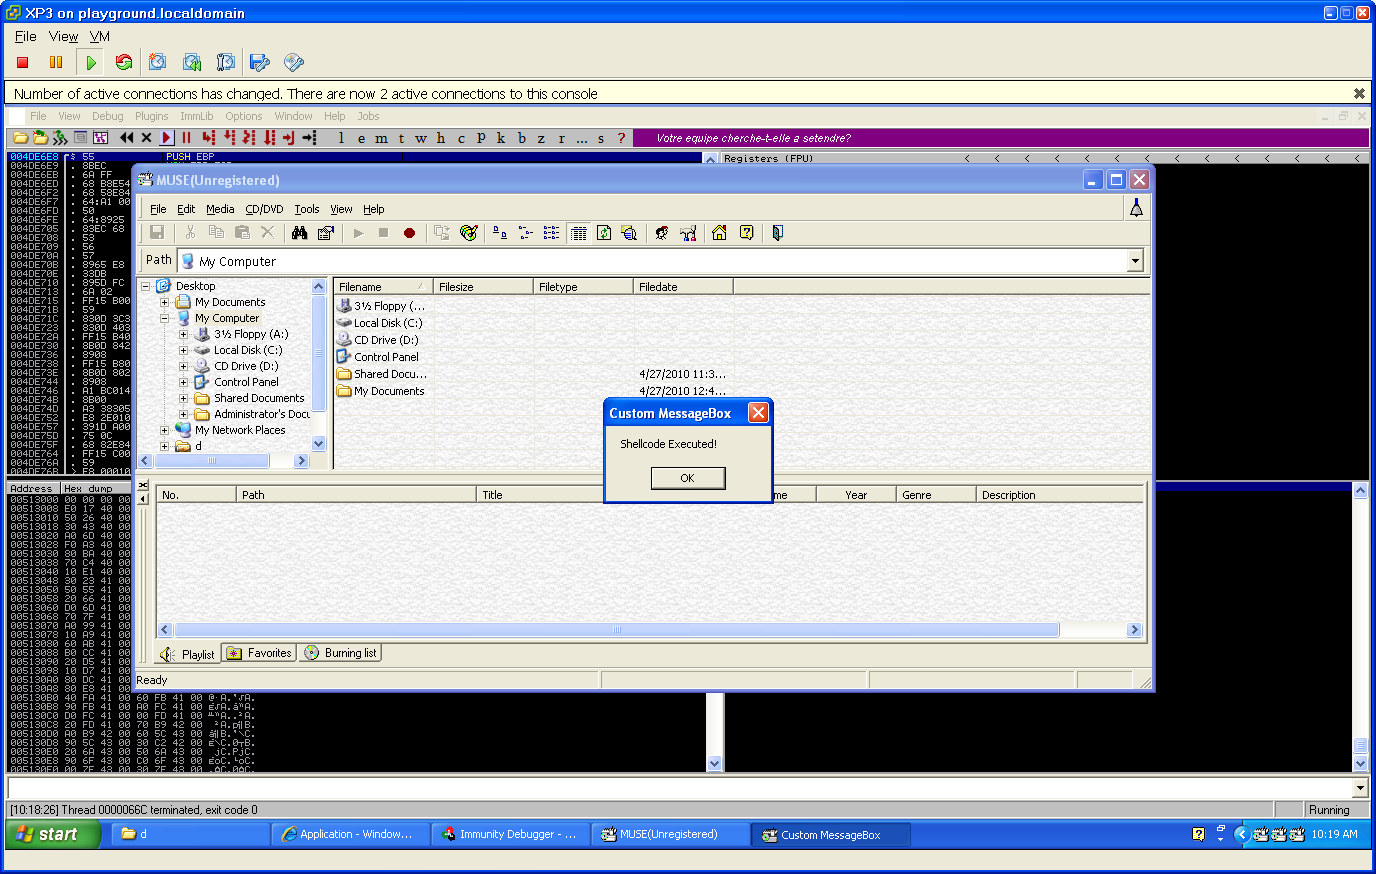Select Control Panel in file list
1376x874 pixels.
click(386, 357)
